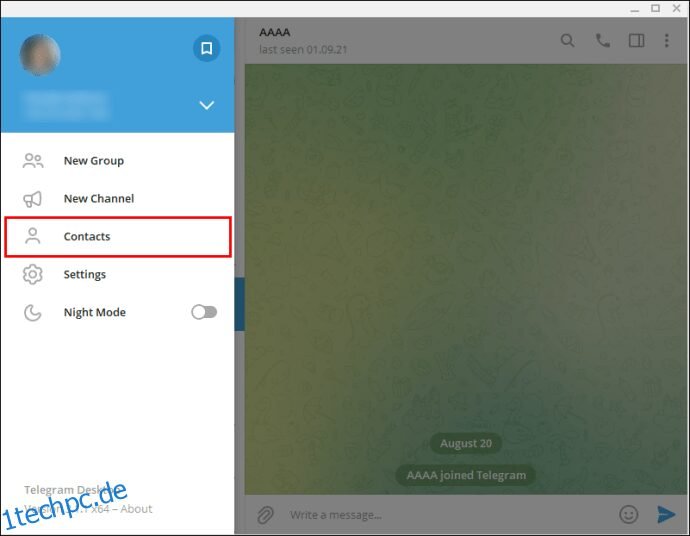Open Saved Messages bookmark icon
Image resolution: width=690 pixels, height=536 pixels.
(x=206, y=48)
